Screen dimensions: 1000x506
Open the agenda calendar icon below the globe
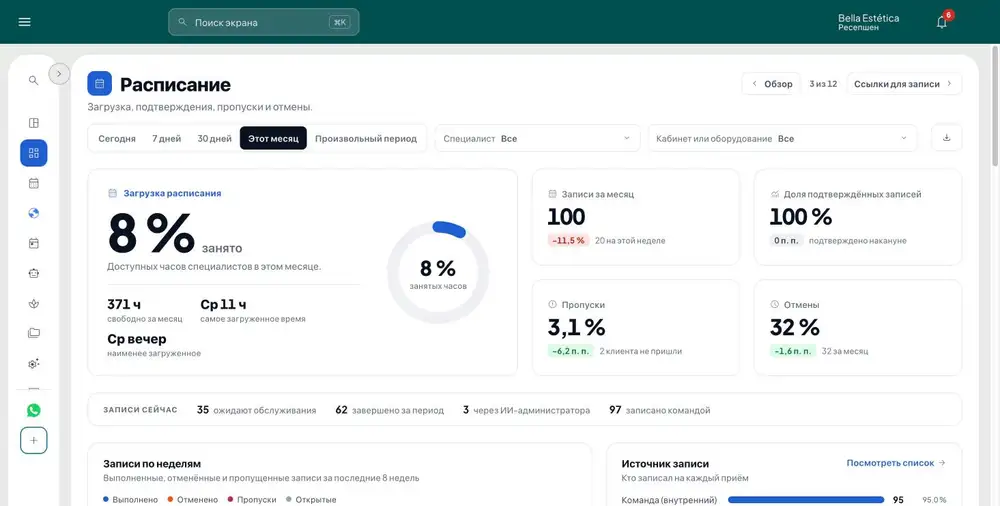[x=34, y=243]
